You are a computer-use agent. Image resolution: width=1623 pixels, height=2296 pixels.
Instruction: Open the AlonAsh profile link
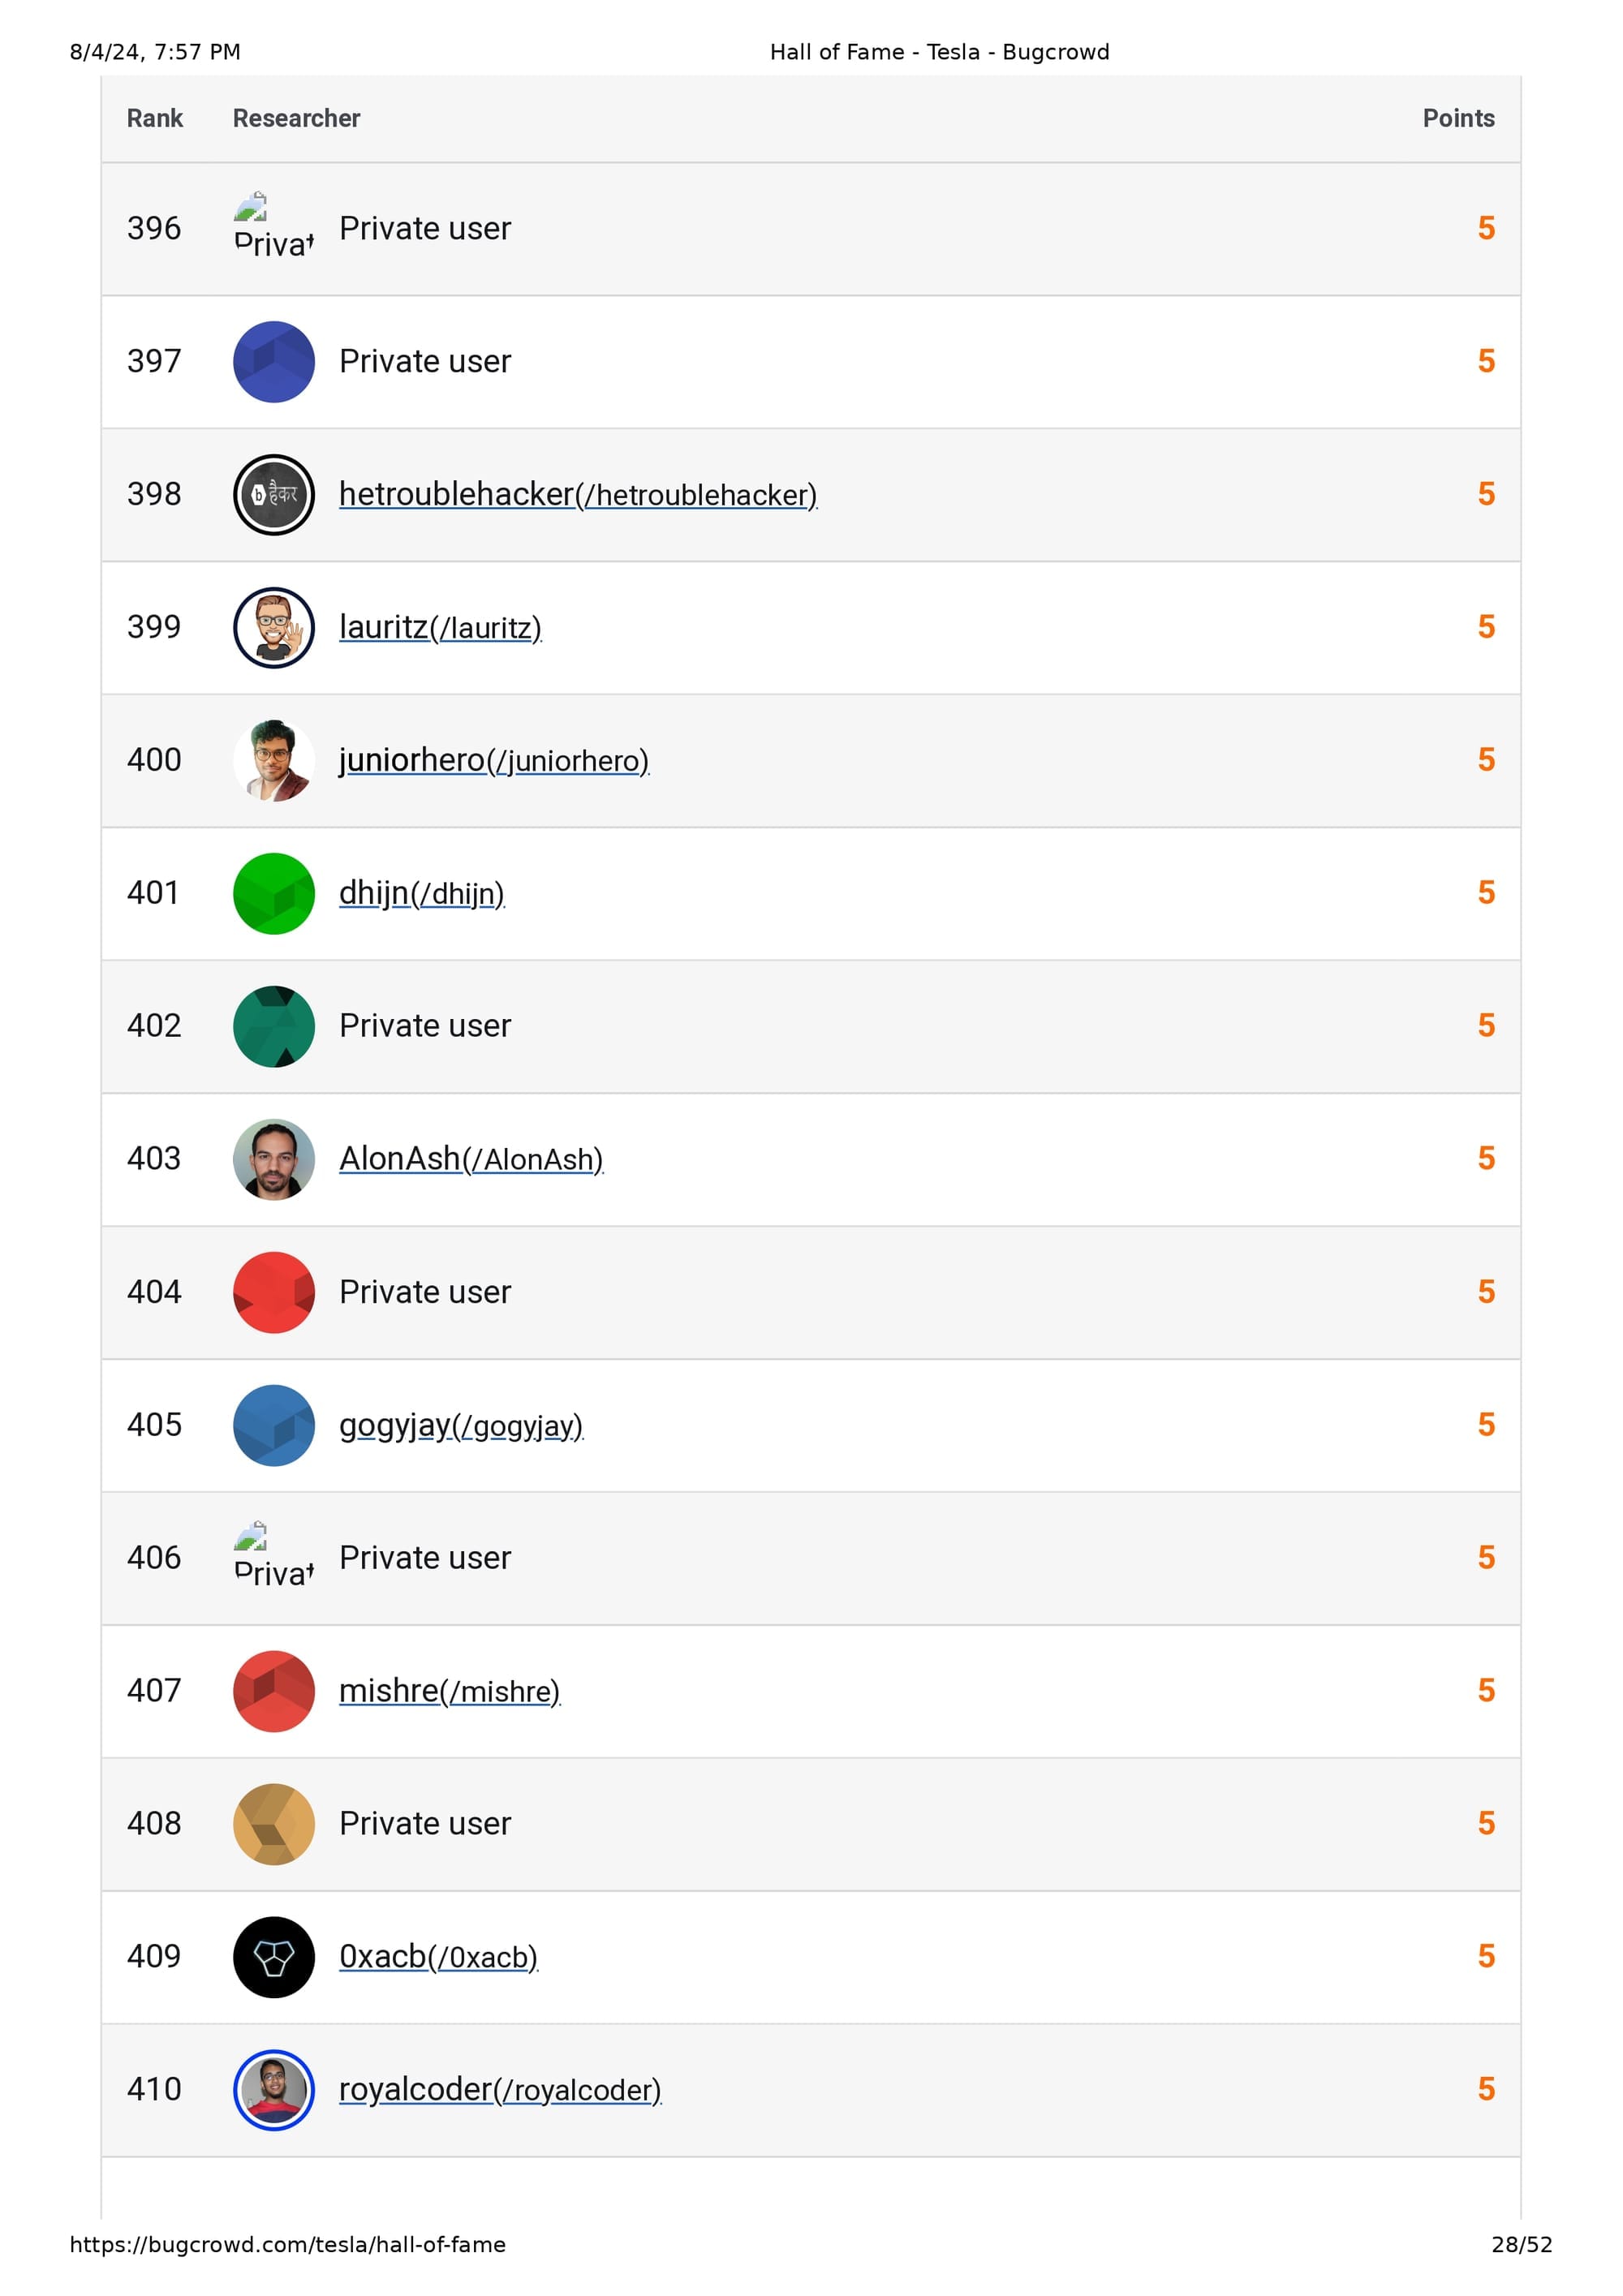click(x=471, y=1159)
